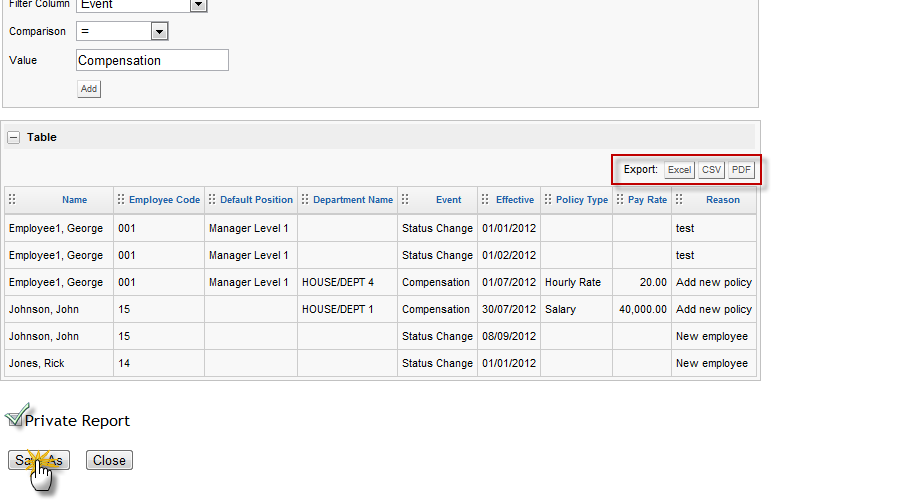This screenshot has width=900, height=500.
Task: Click the employee code '14' cell
Action: pos(159,363)
